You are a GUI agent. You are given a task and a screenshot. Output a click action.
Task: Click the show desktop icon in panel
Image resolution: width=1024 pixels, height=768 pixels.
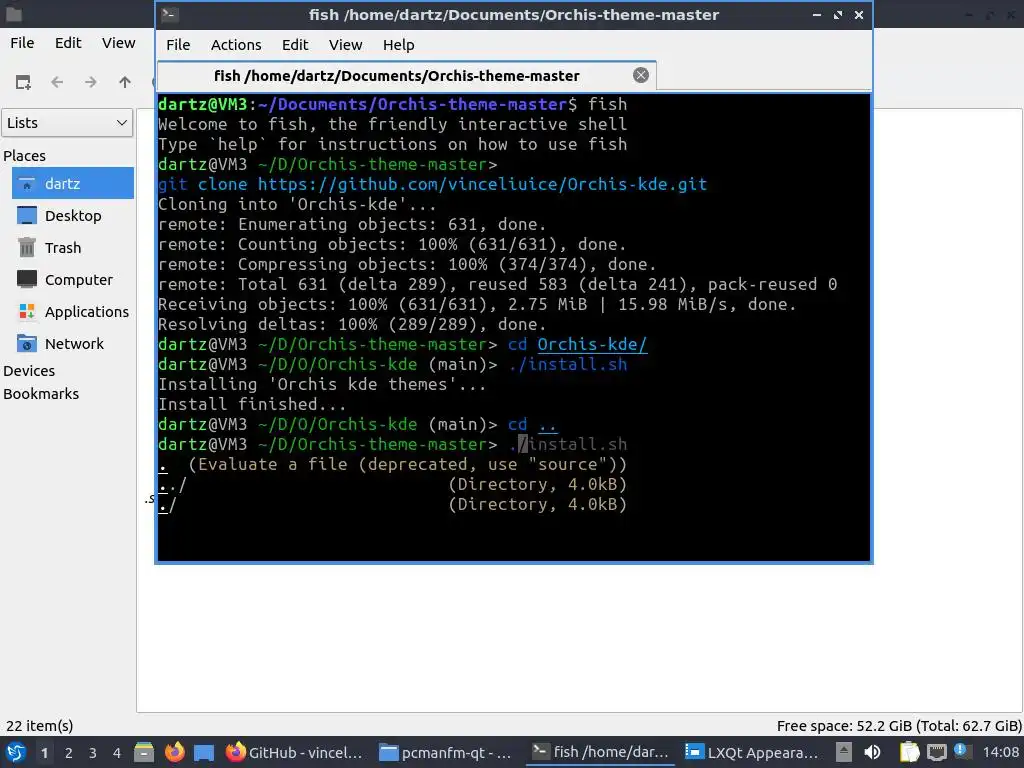point(204,753)
